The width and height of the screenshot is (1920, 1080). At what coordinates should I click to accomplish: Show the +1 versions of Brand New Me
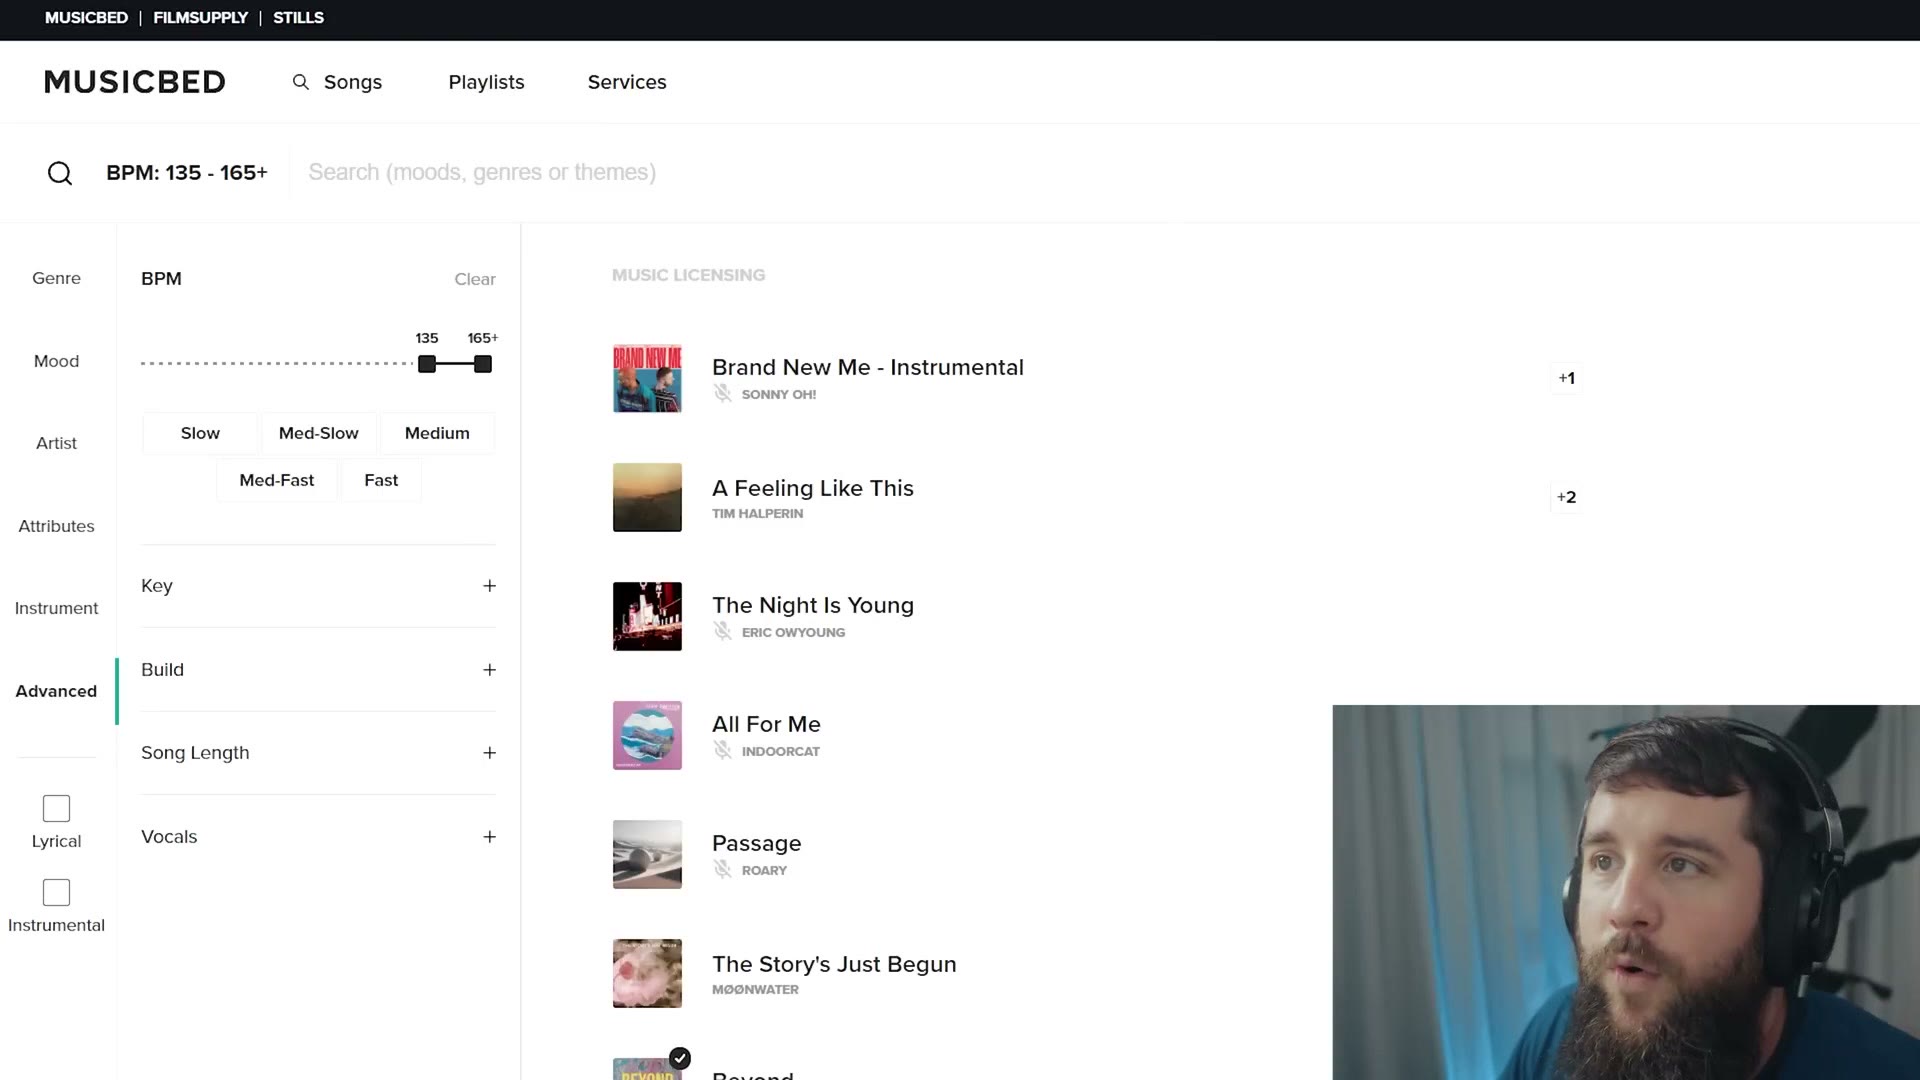click(1566, 378)
